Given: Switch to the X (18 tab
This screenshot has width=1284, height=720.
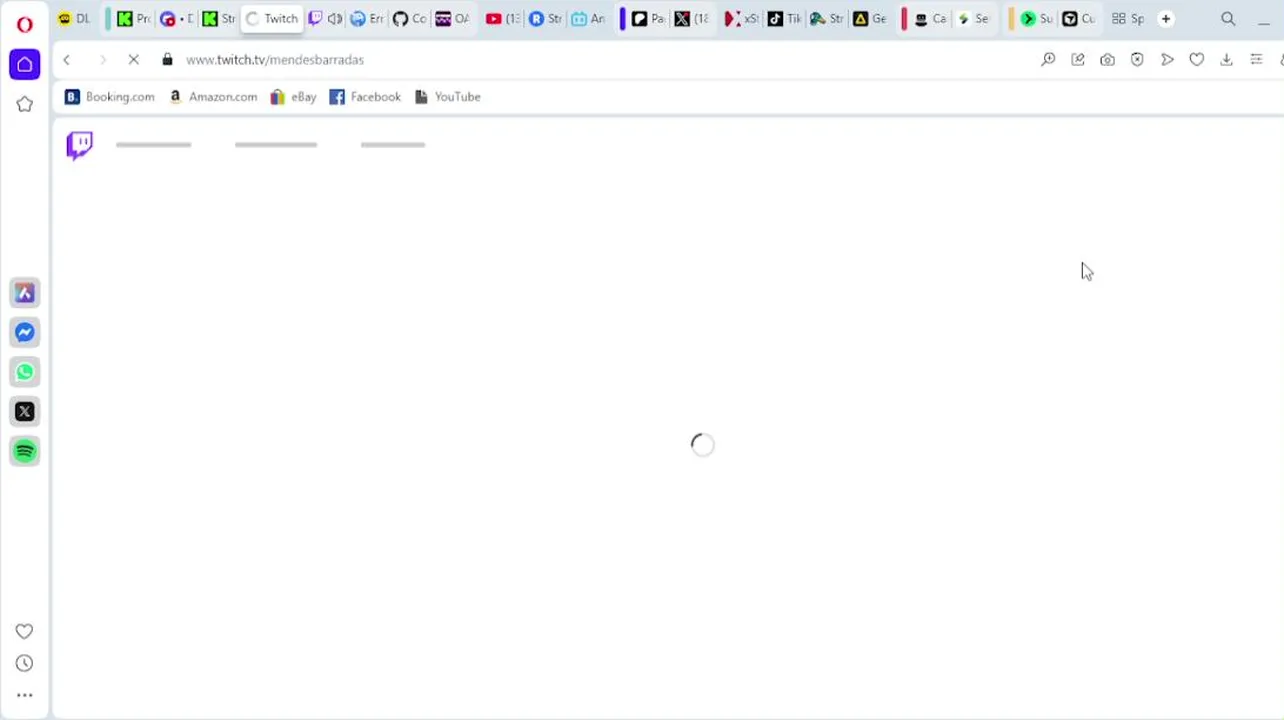Looking at the screenshot, I should point(691,19).
